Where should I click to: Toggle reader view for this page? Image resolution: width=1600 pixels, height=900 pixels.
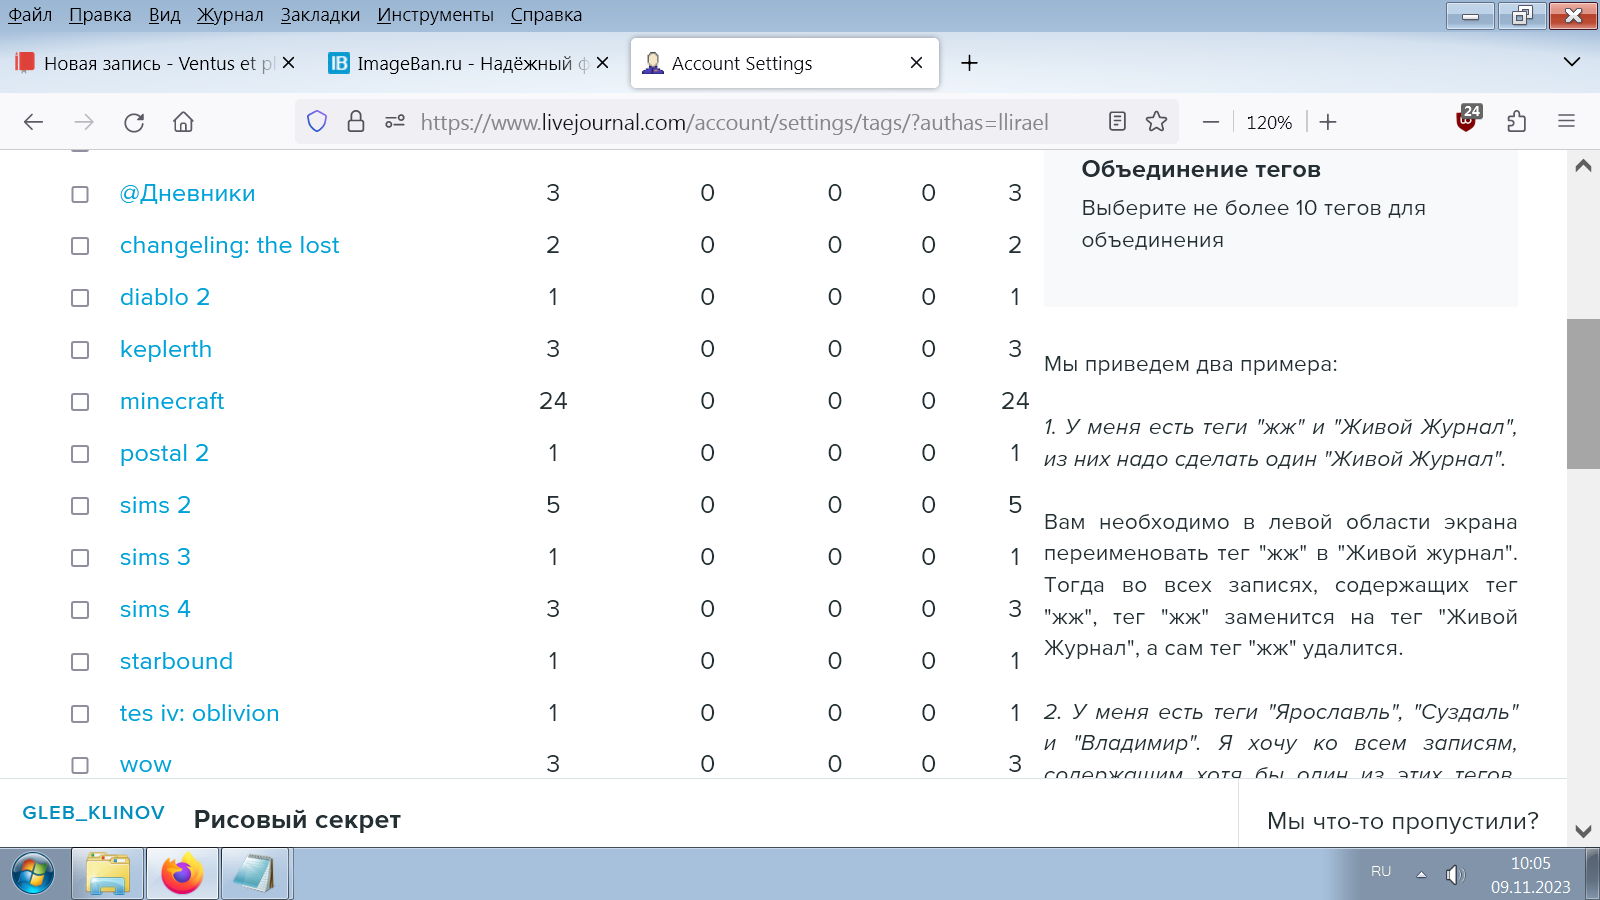1117,122
